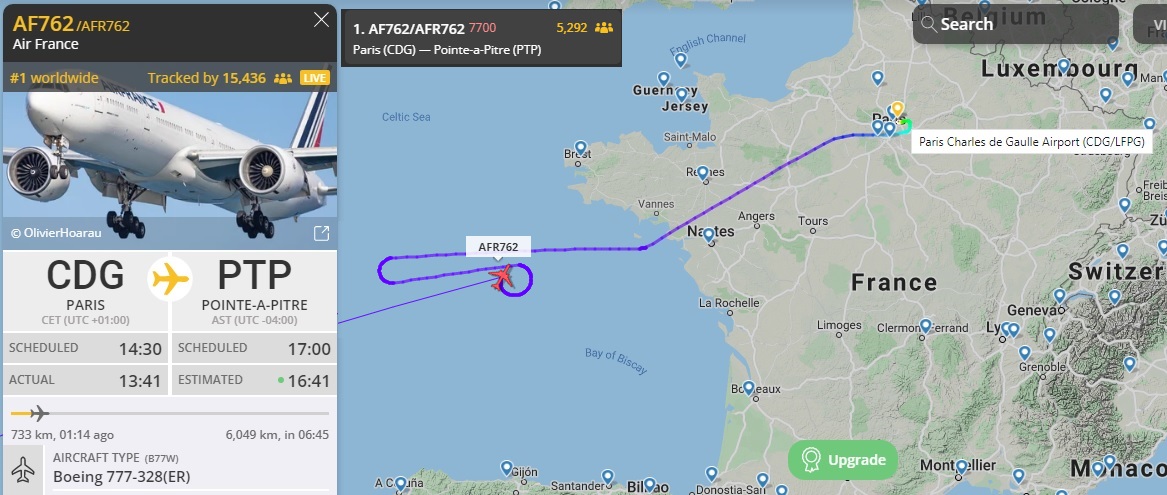The height and width of the screenshot is (495, 1167).
Task: Click the LIVE tracking badge
Action: pos(315,78)
